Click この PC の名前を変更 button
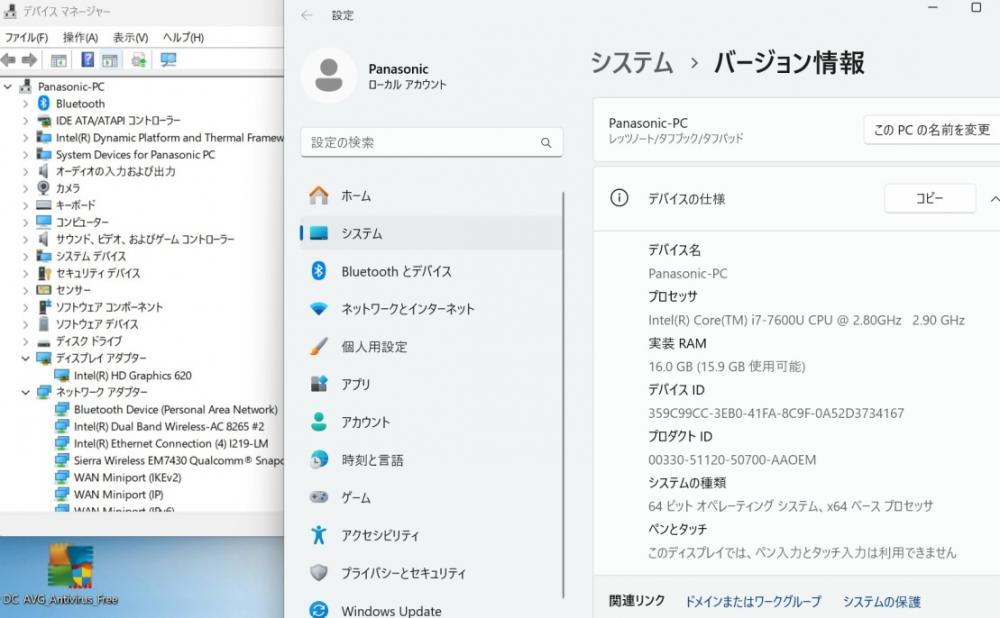Image resolution: width=1000 pixels, height=618 pixels. tap(932, 130)
